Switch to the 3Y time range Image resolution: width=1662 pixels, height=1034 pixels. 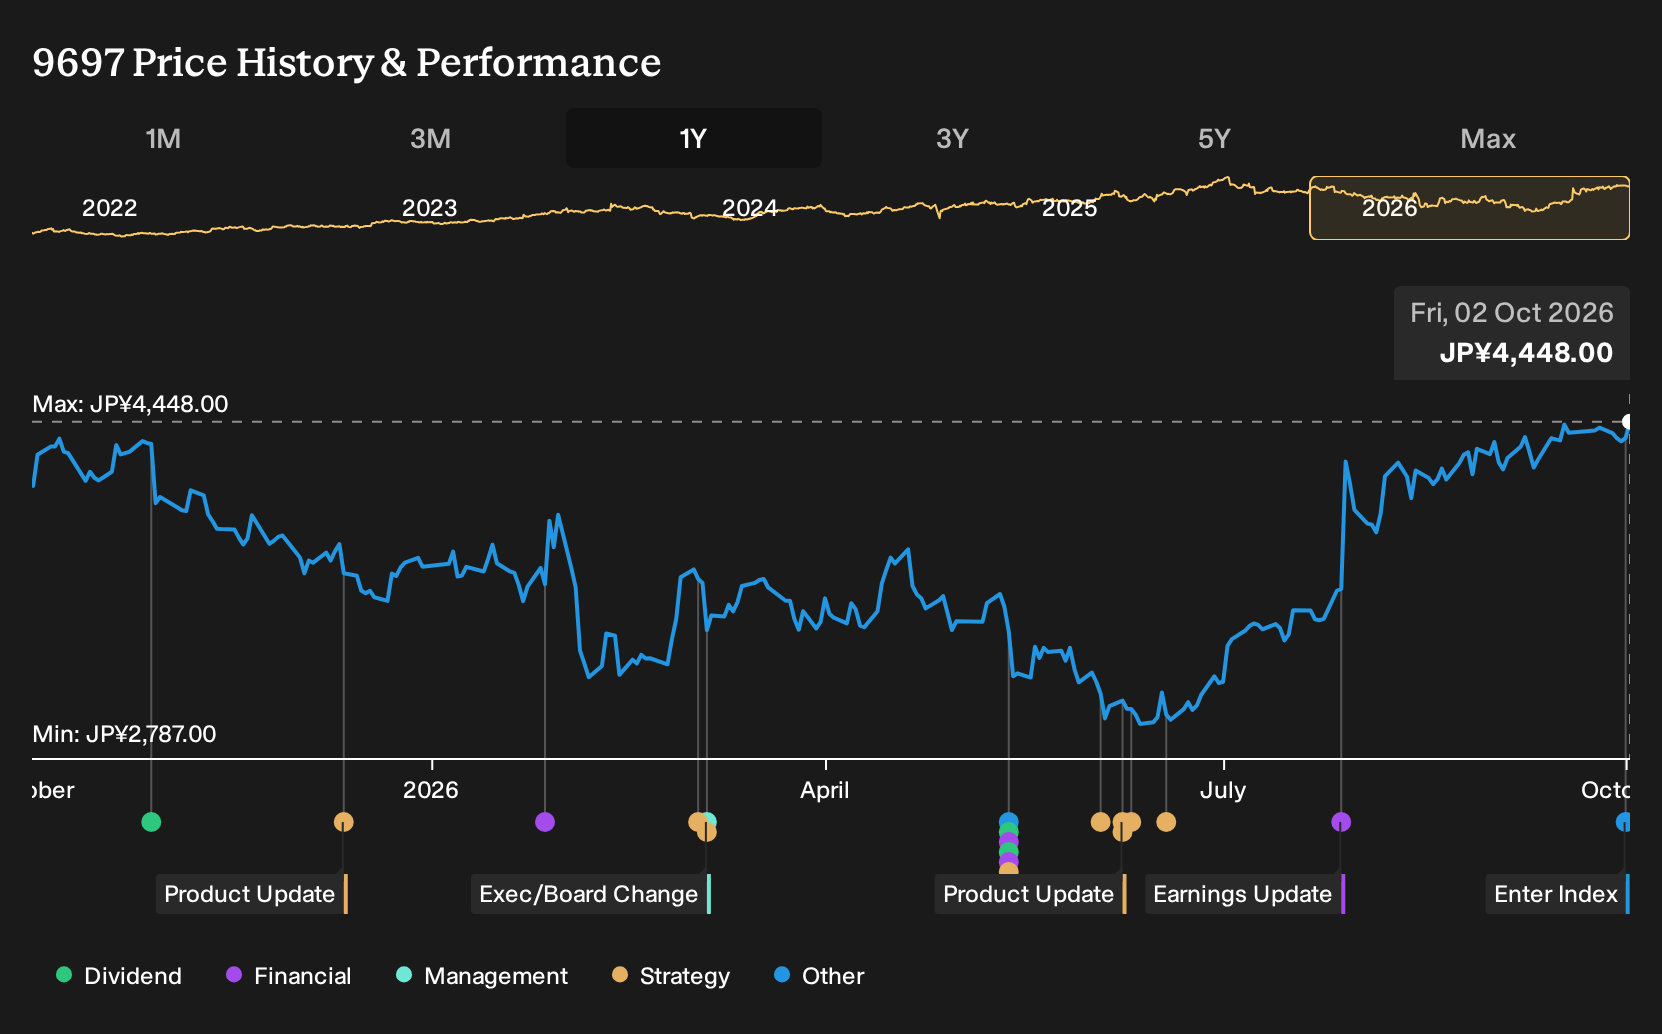pyautogui.click(x=952, y=138)
